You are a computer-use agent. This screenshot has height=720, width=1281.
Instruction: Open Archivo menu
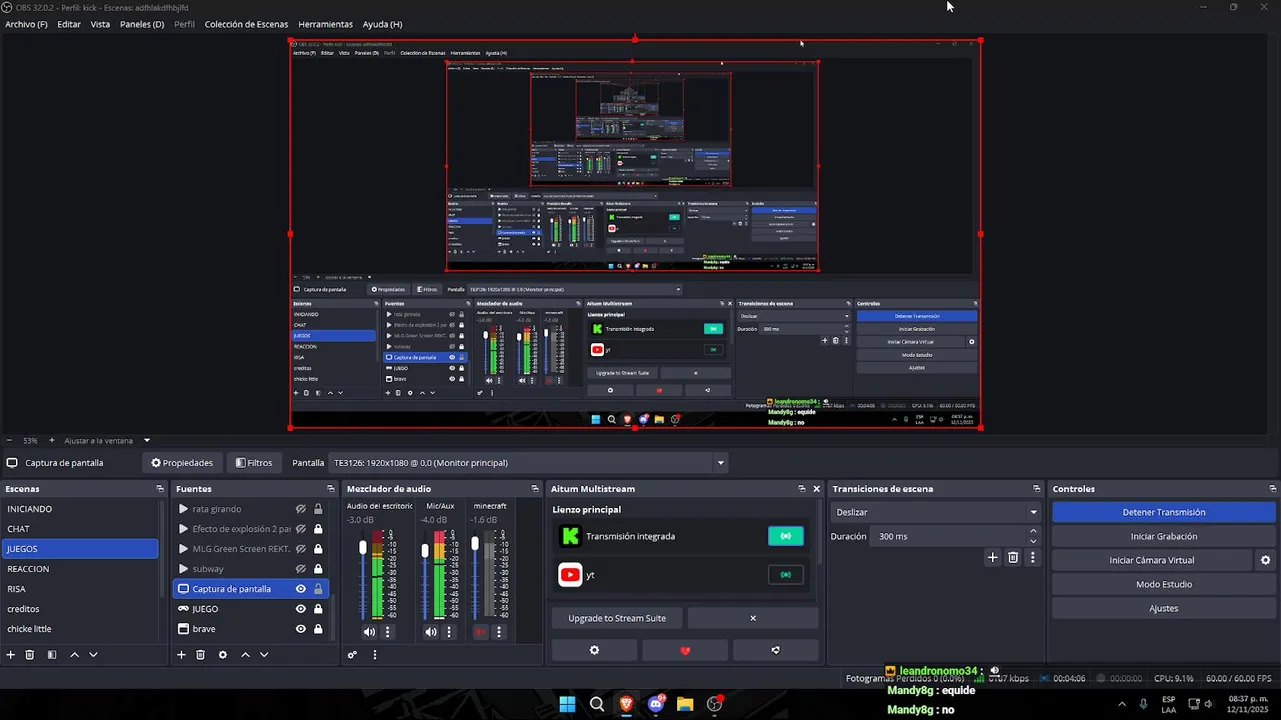point(26,24)
